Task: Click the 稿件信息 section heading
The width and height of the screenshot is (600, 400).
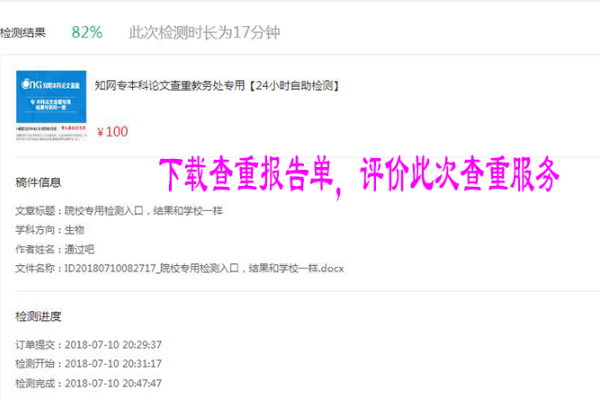Action: pyautogui.click(x=38, y=182)
